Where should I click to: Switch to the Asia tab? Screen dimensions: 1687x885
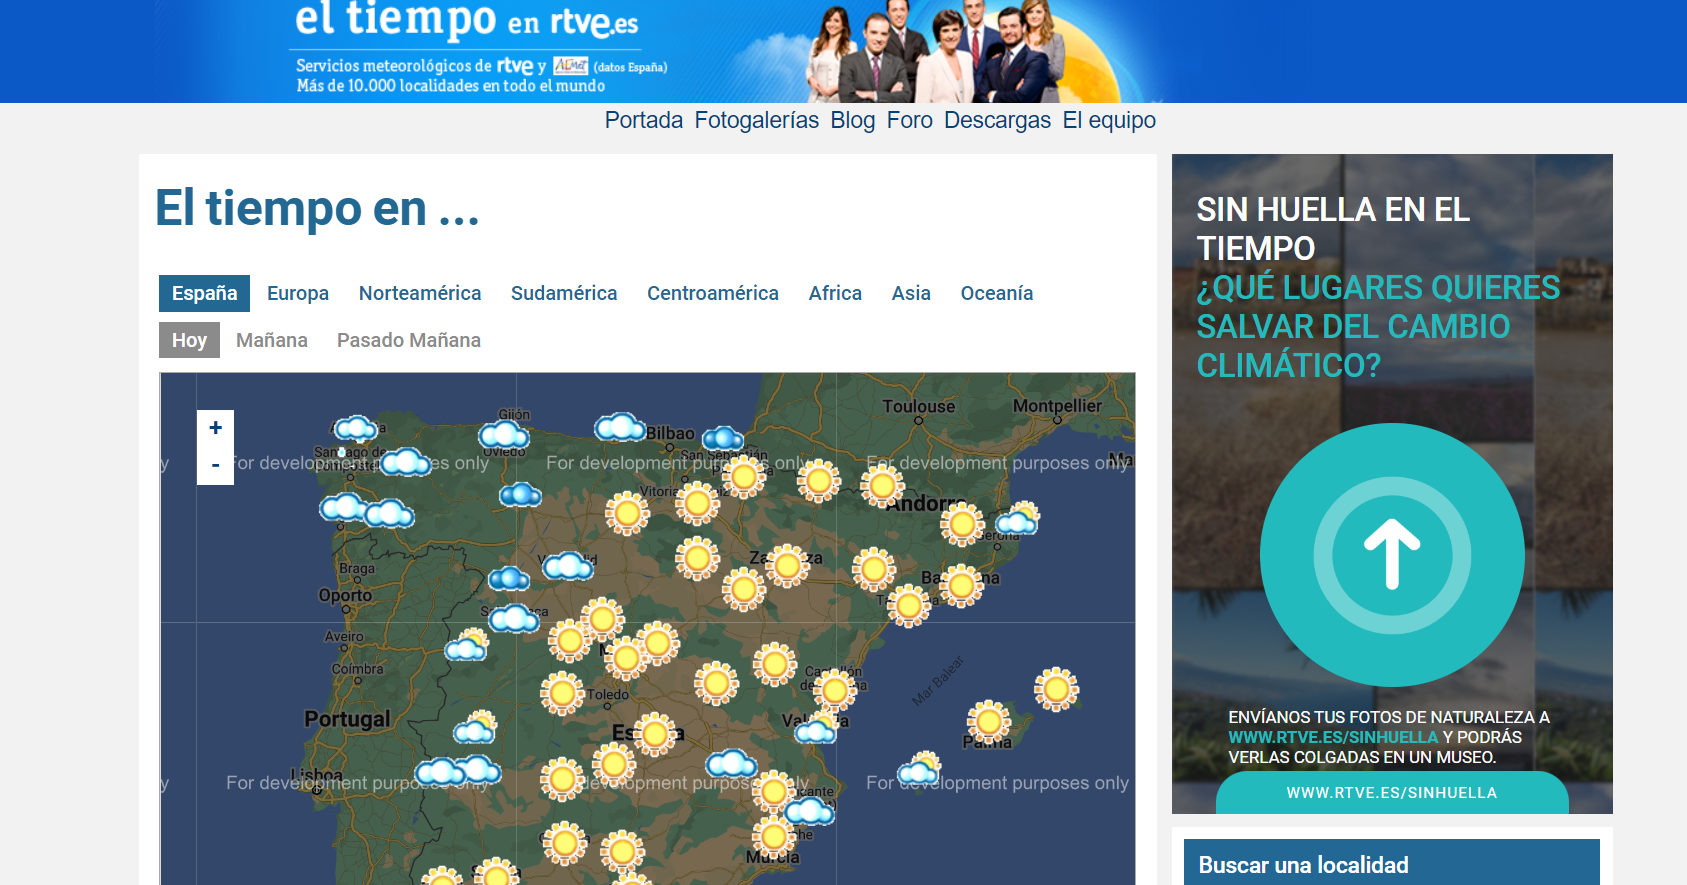click(911, 293)
